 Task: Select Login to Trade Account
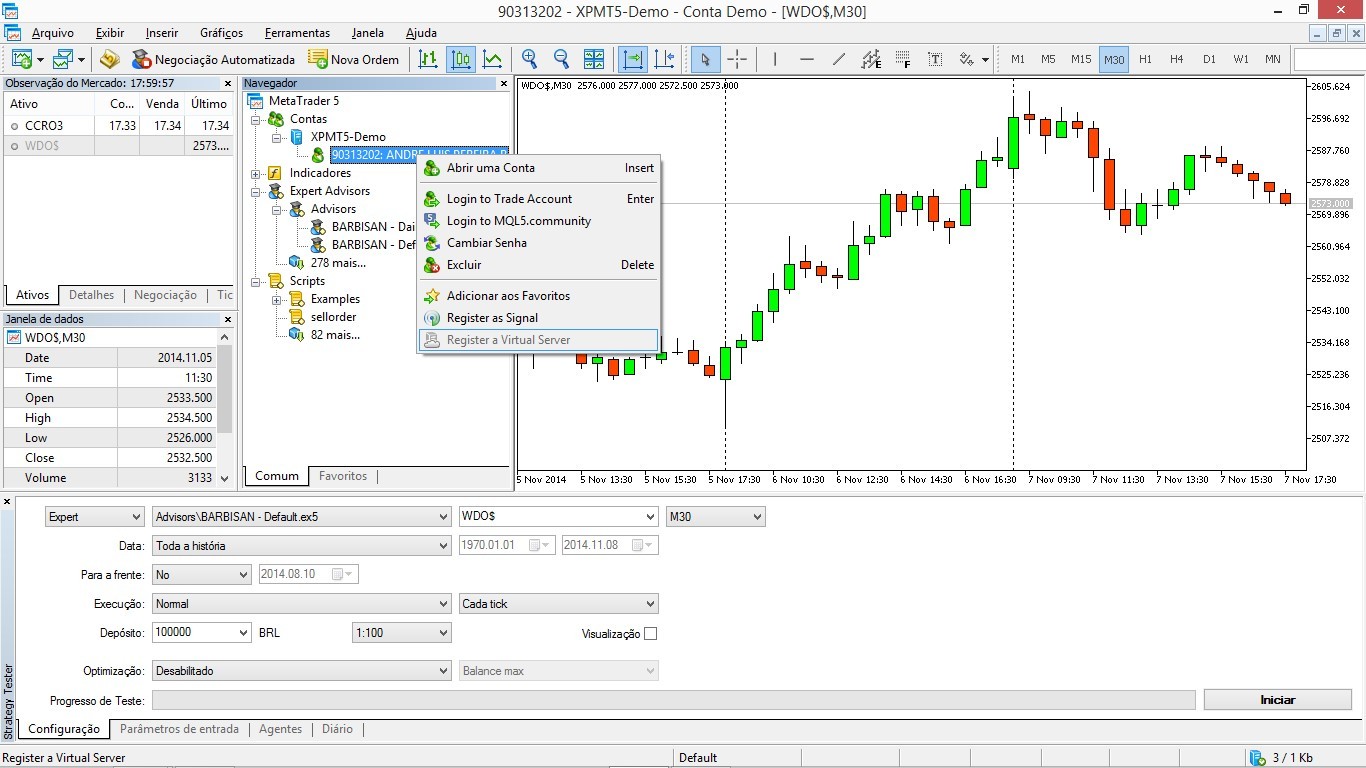pos(540,199)
